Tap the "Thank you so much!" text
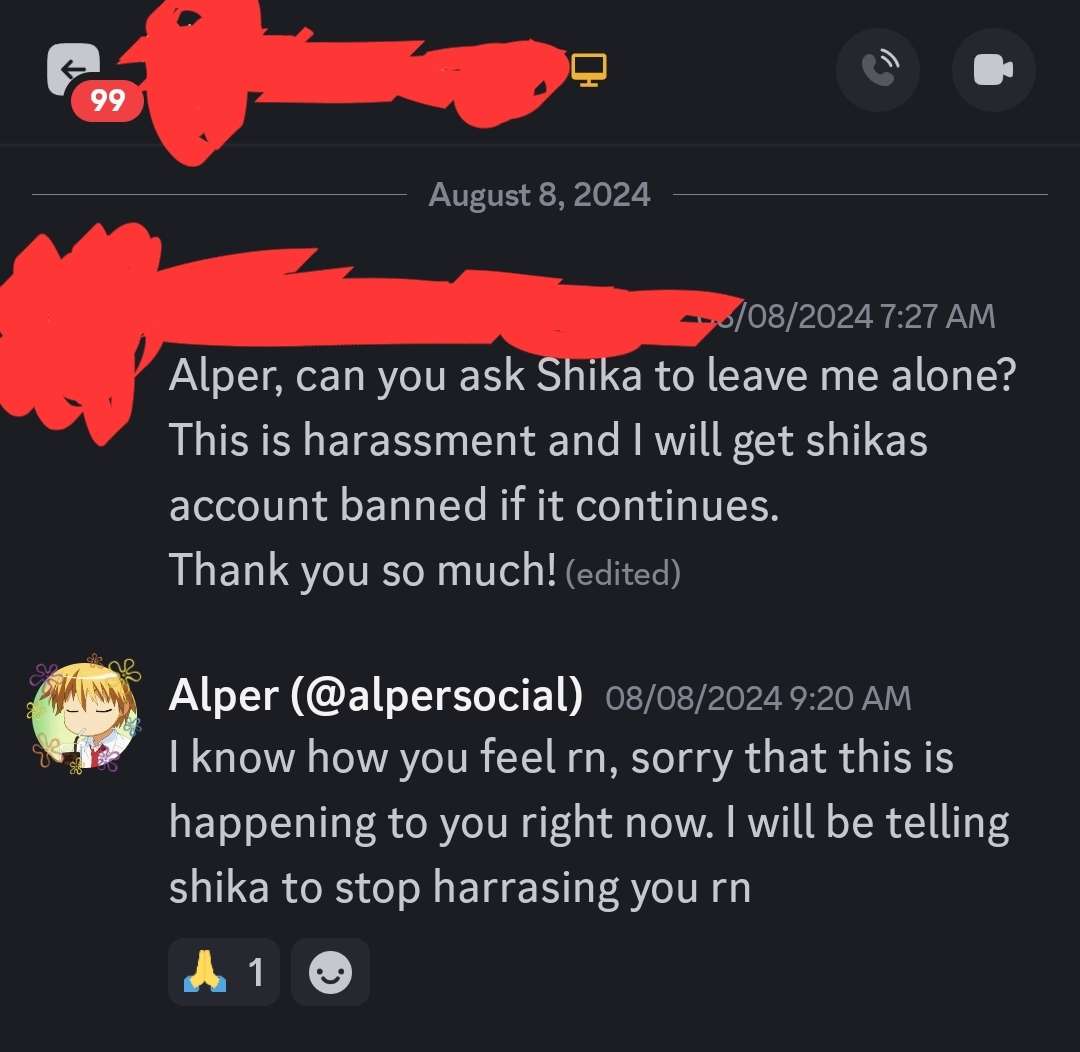 362,570
